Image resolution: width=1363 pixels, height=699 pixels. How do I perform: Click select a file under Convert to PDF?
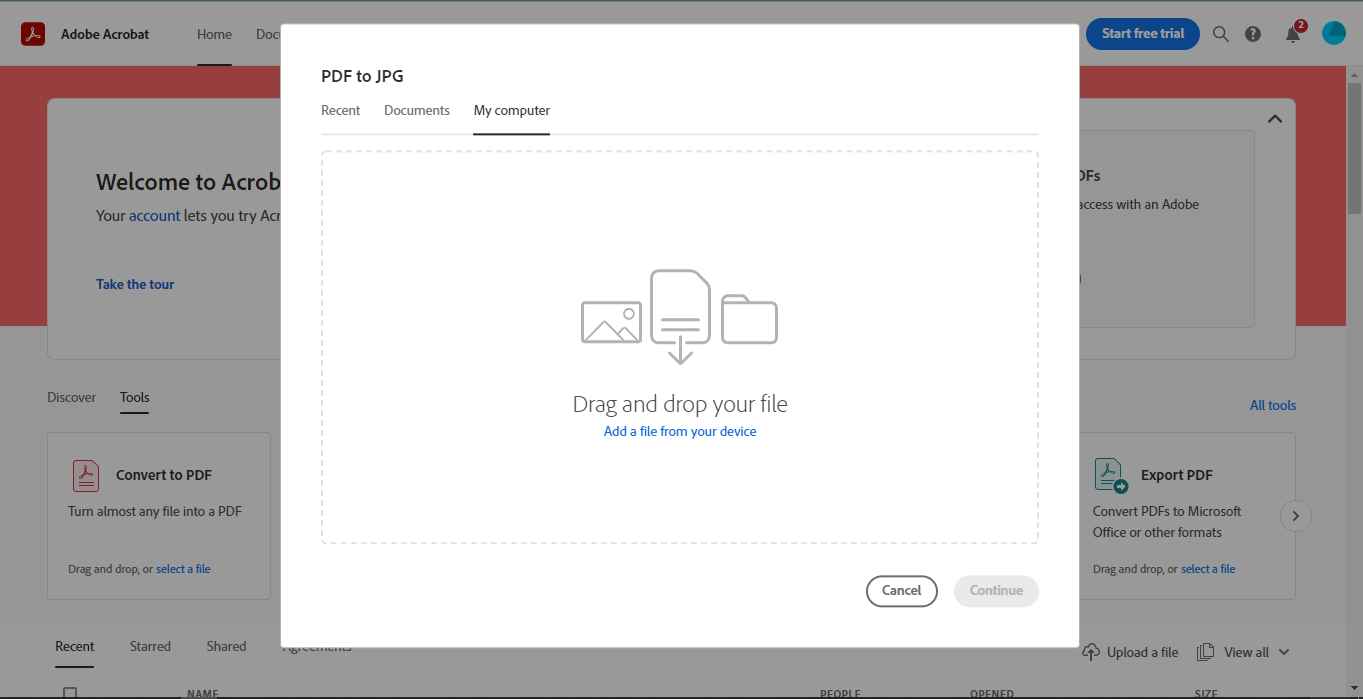(x=183, y=569)
